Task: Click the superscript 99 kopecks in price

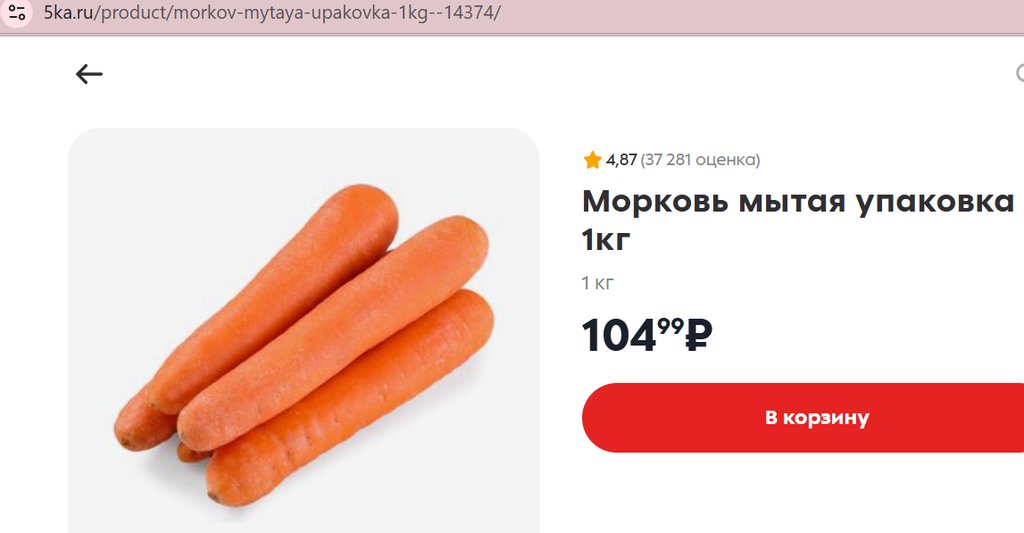Action: 670,324
